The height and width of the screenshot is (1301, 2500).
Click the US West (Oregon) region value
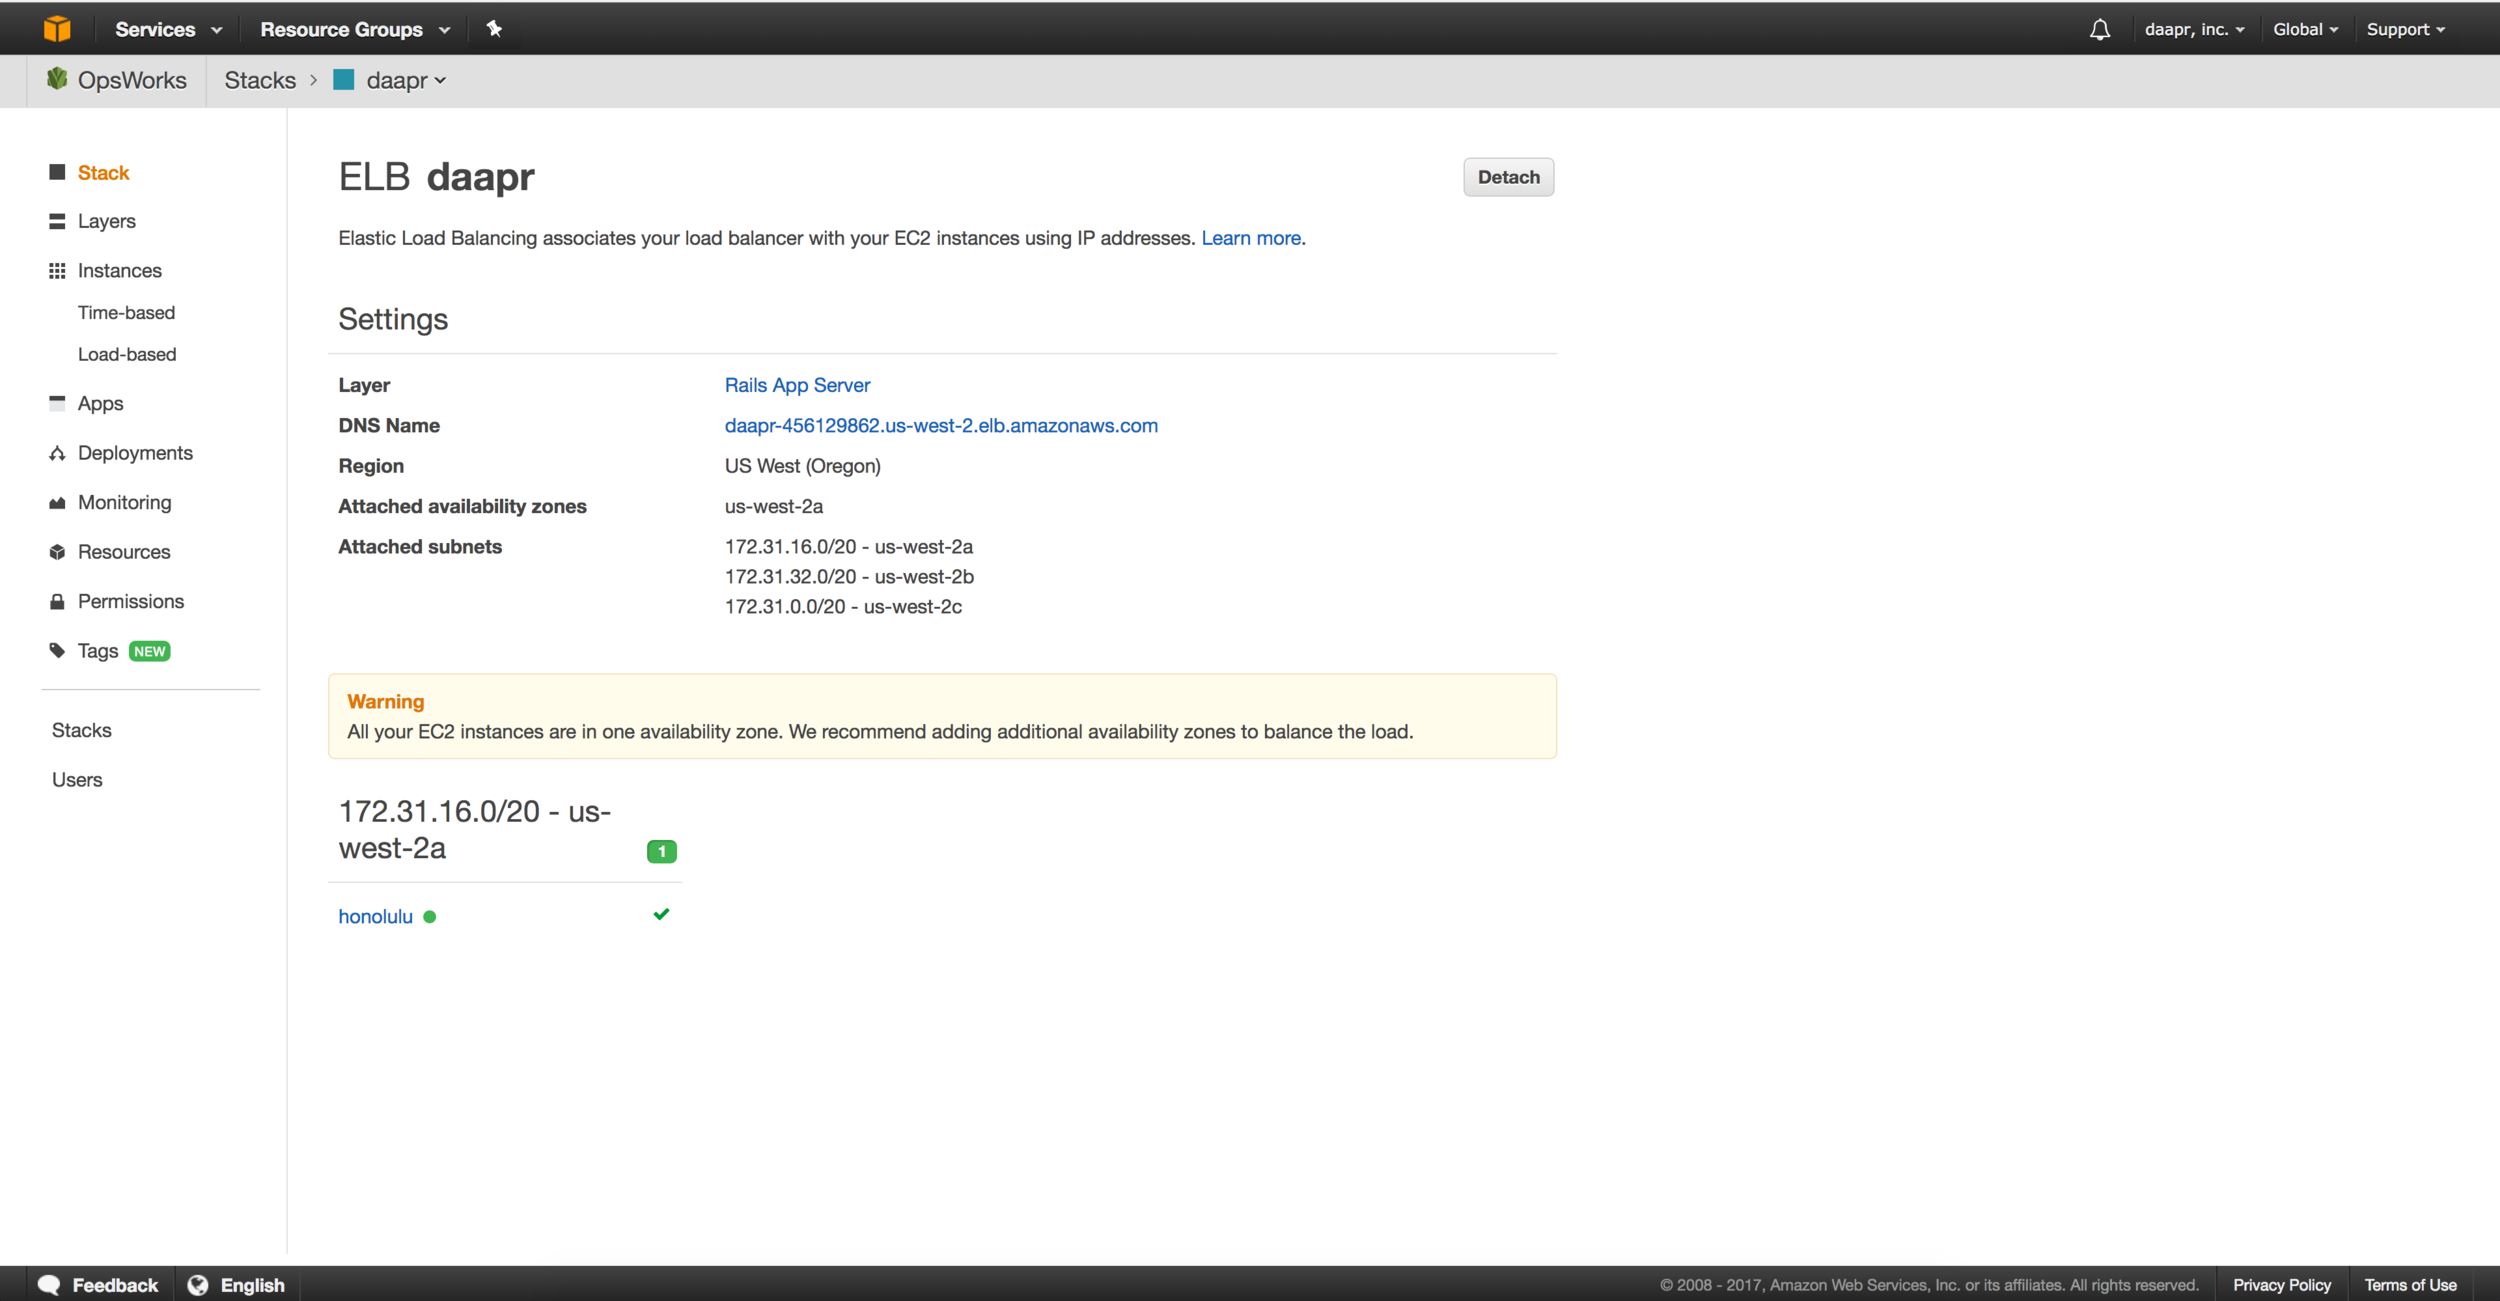click(802, 466)
